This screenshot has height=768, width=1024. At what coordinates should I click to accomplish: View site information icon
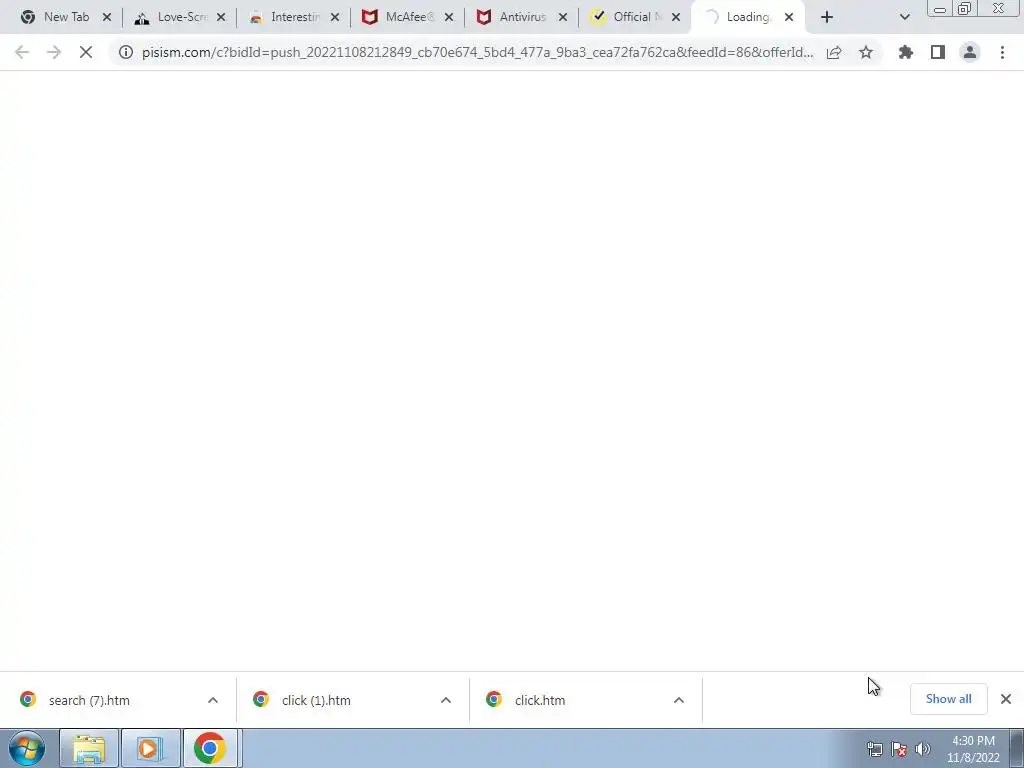click(126, 52)
